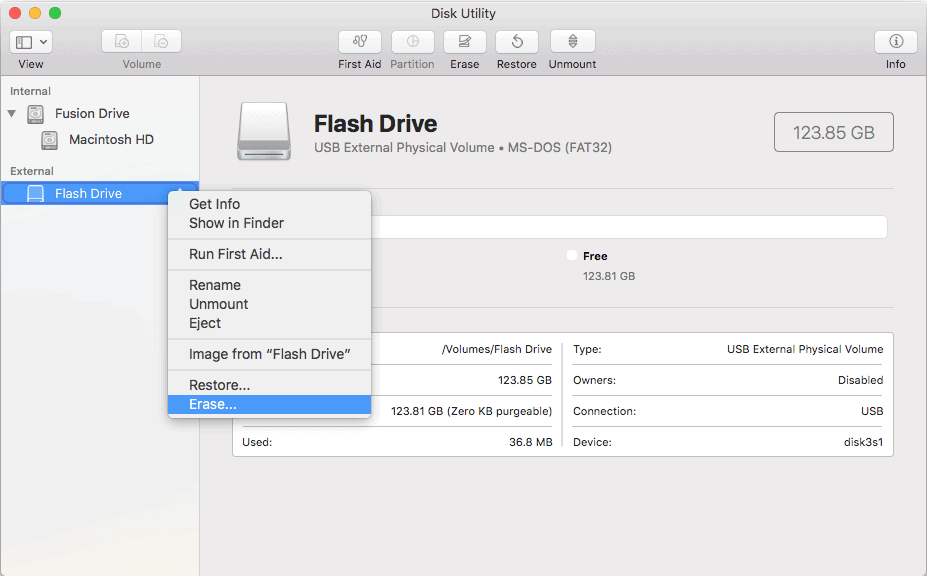Image resolution: width=927 pixels, height=576 pixels.
Task: Pick Rename from the context menu
Action: click(270, 285)
